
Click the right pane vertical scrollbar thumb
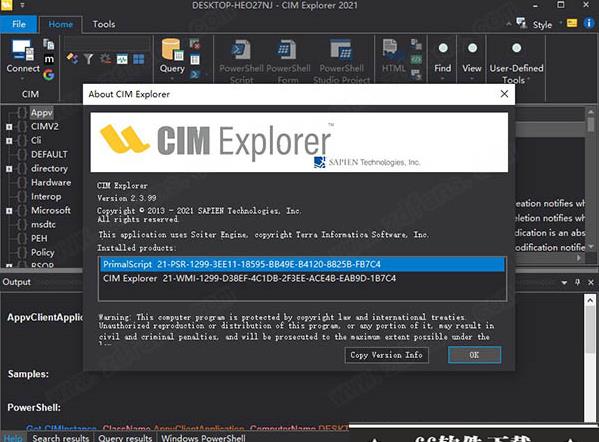tap(591, 124)
